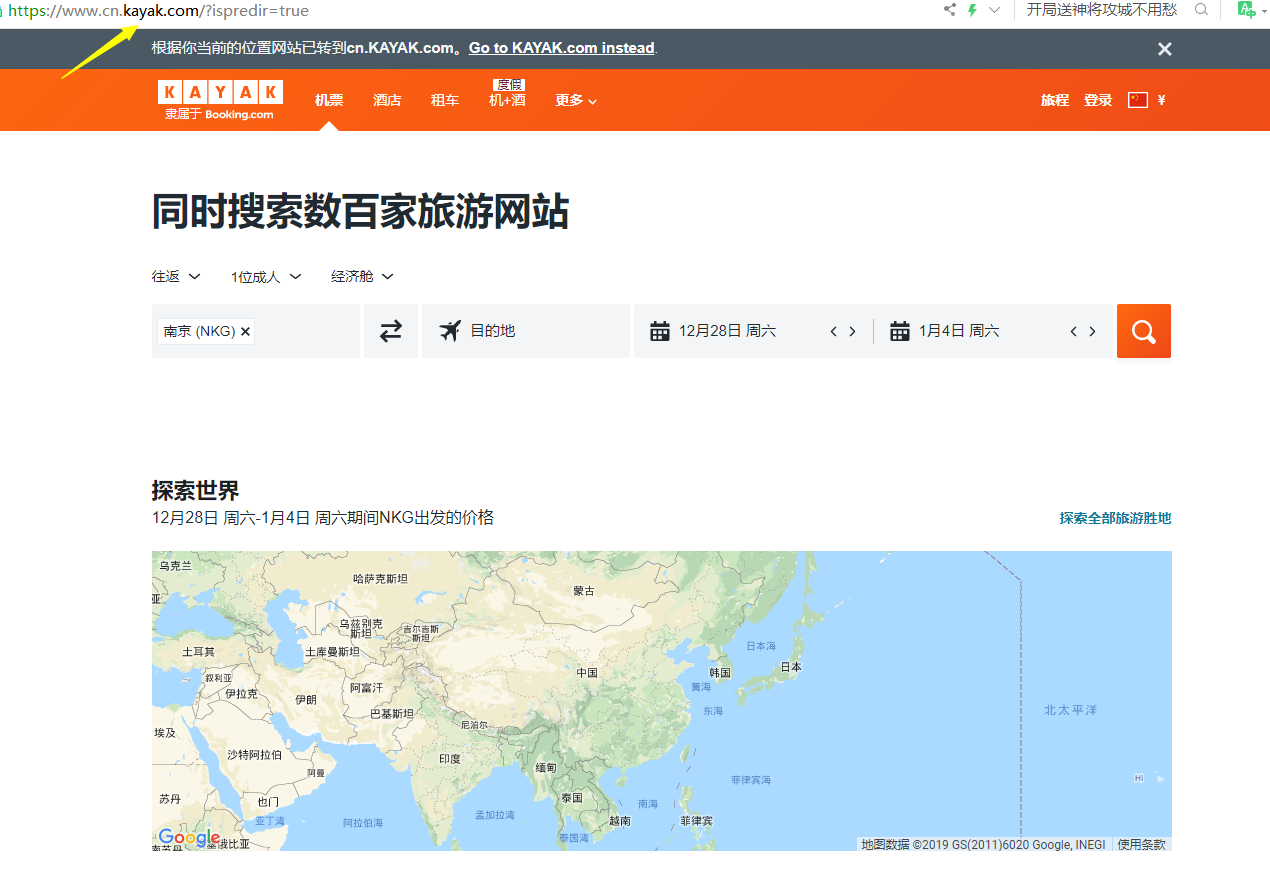
Task: Click the 韩国 label on the map
Action: pyautogui.click(x=720, y=673)
